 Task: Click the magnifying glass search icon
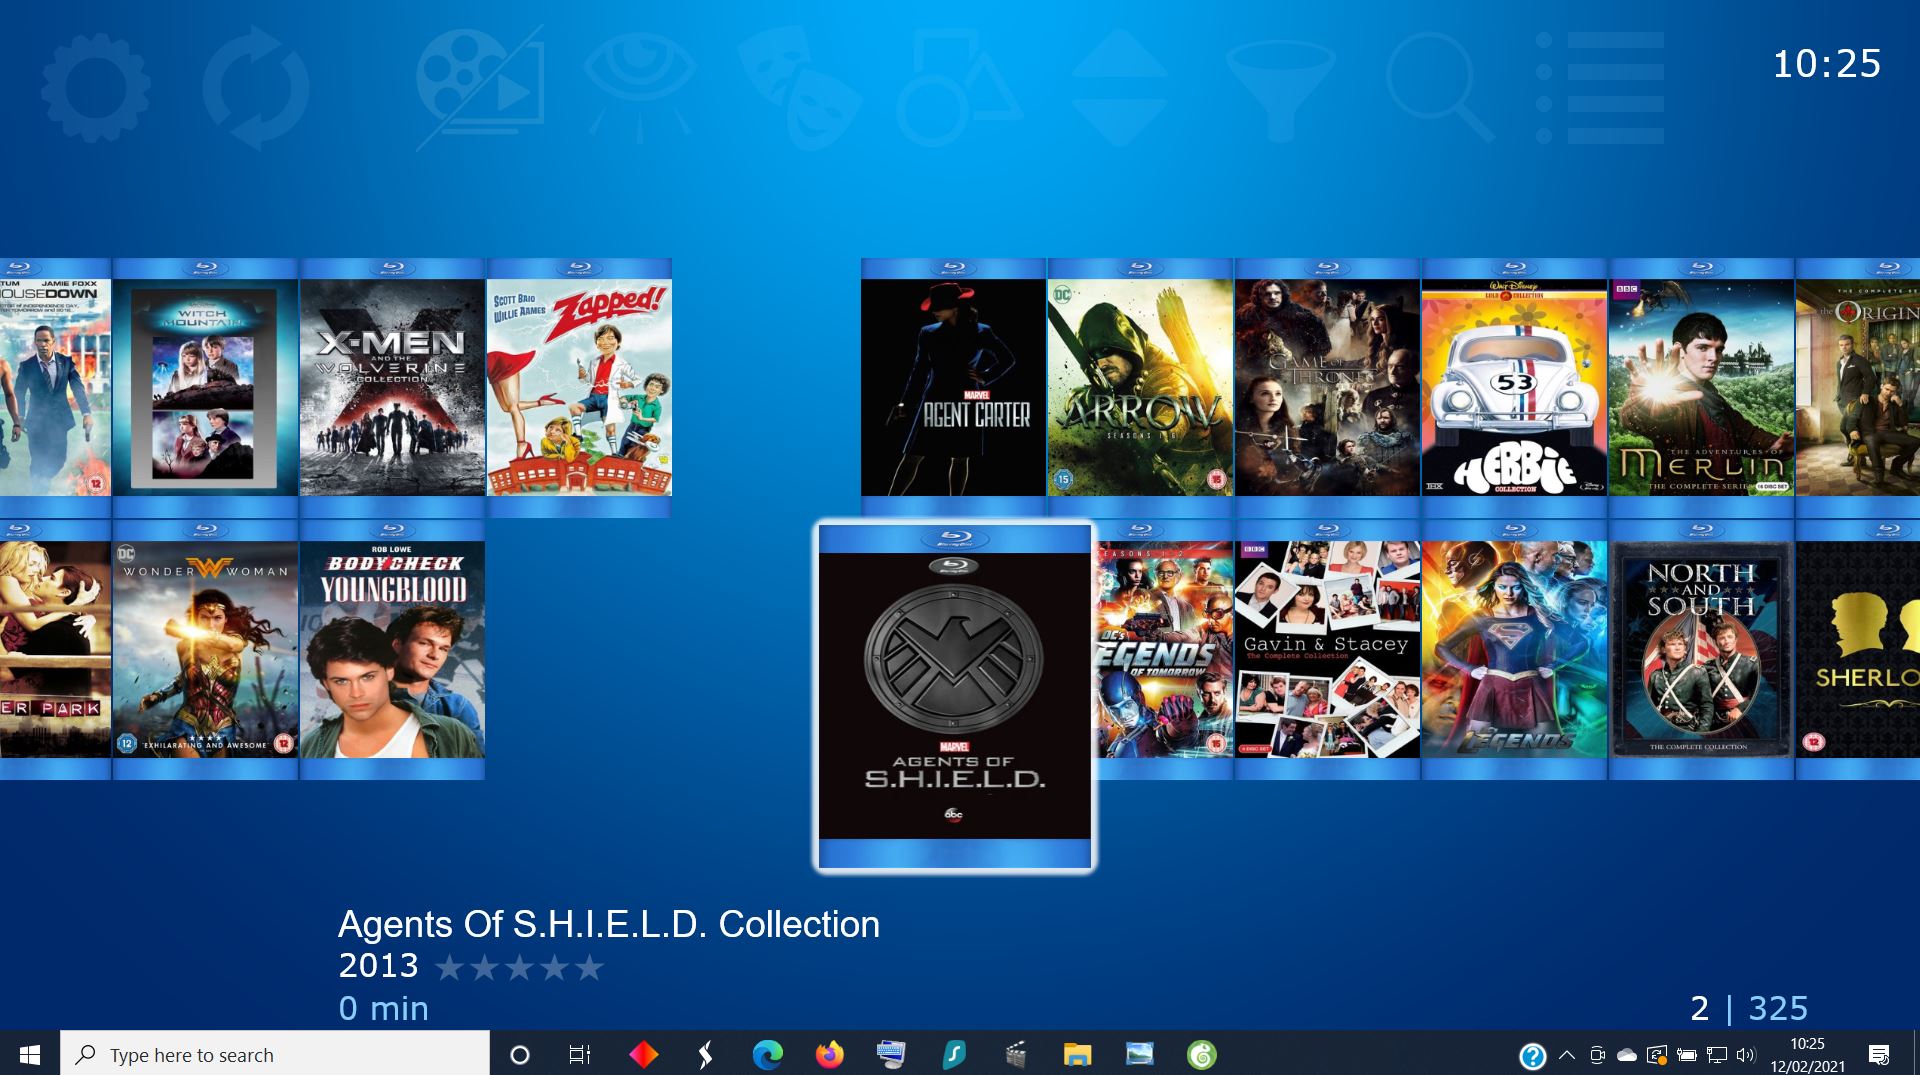pos(1439,87)
